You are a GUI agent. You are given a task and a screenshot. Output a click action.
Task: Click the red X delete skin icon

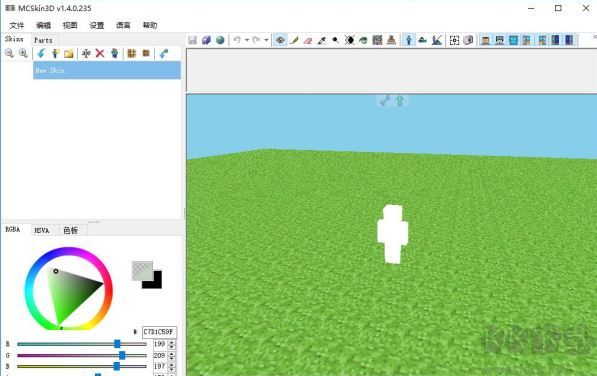point(100,53)
